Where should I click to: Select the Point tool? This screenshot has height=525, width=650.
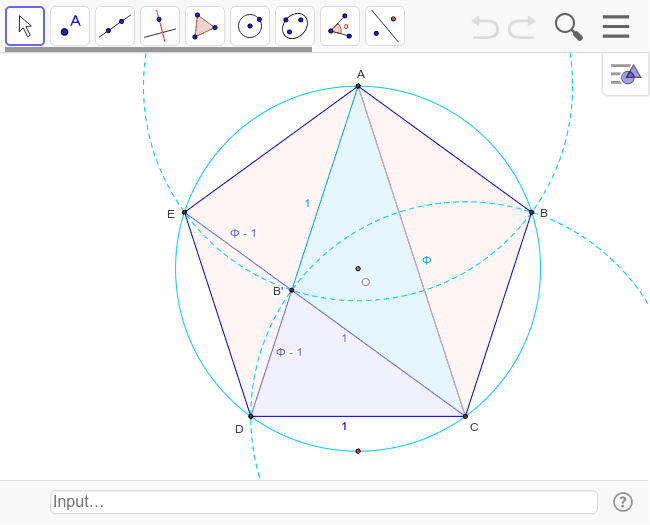pyautogui.click(x=70, y=26)
